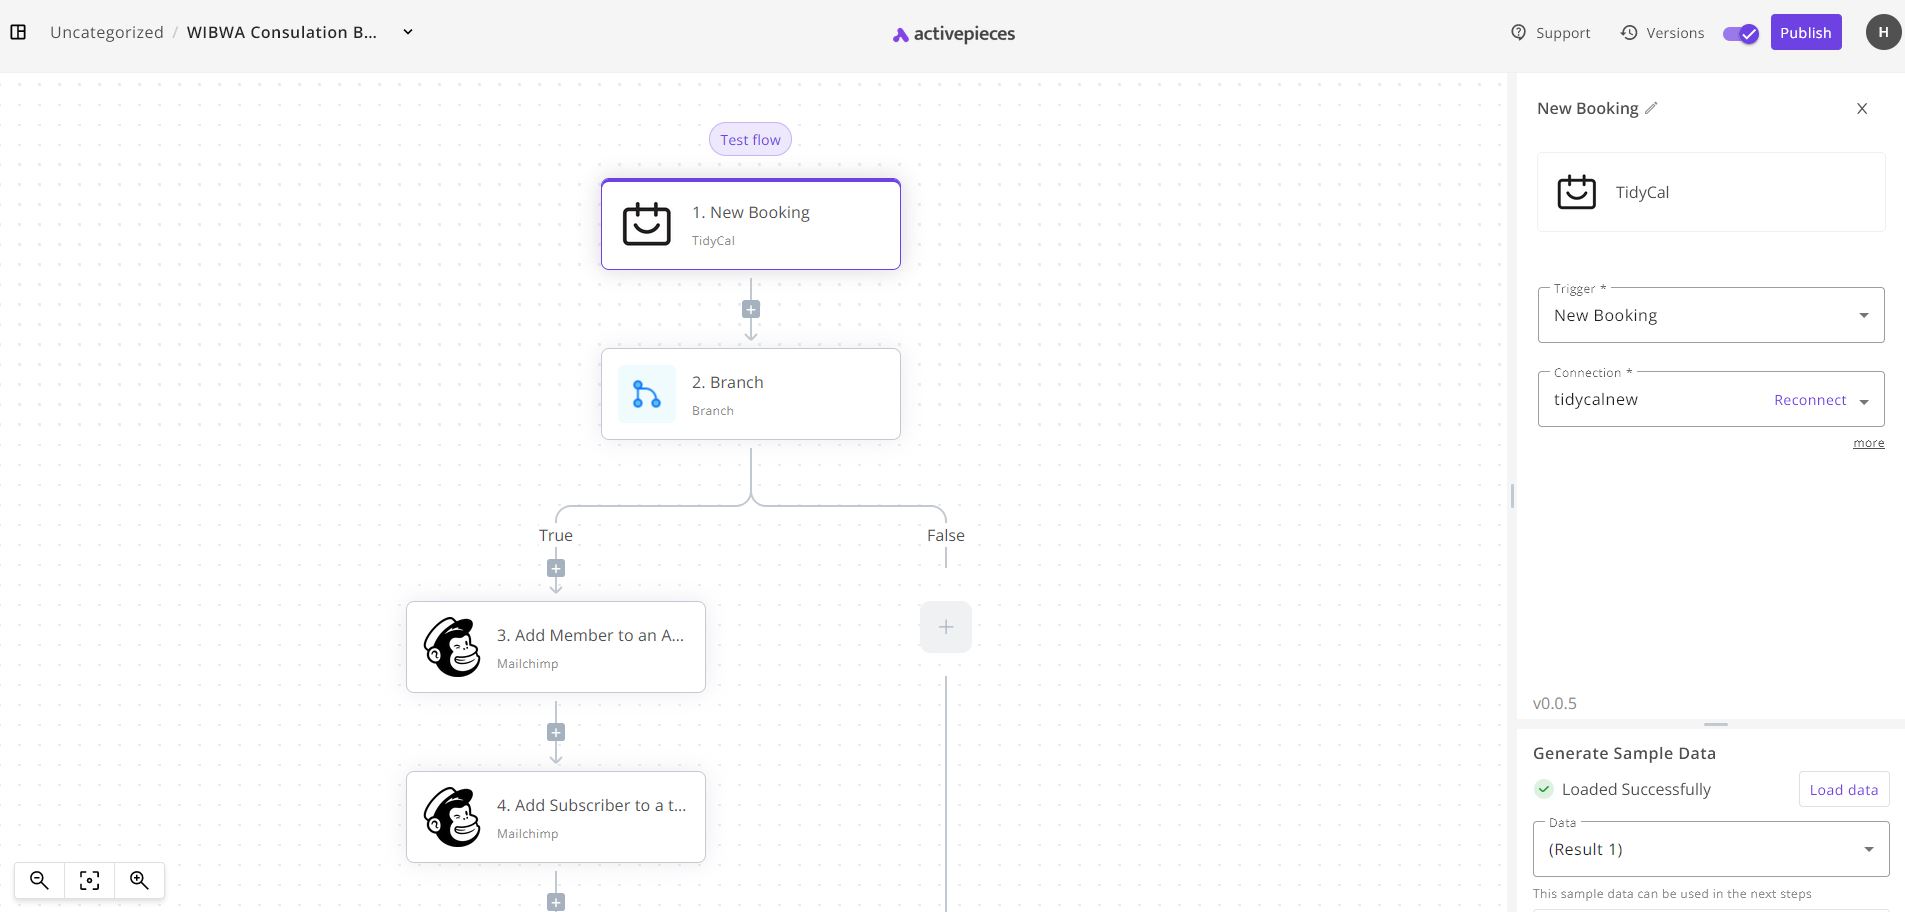
Task: Click the WIBWA Consulation flow title
Action: pos(282,32)
